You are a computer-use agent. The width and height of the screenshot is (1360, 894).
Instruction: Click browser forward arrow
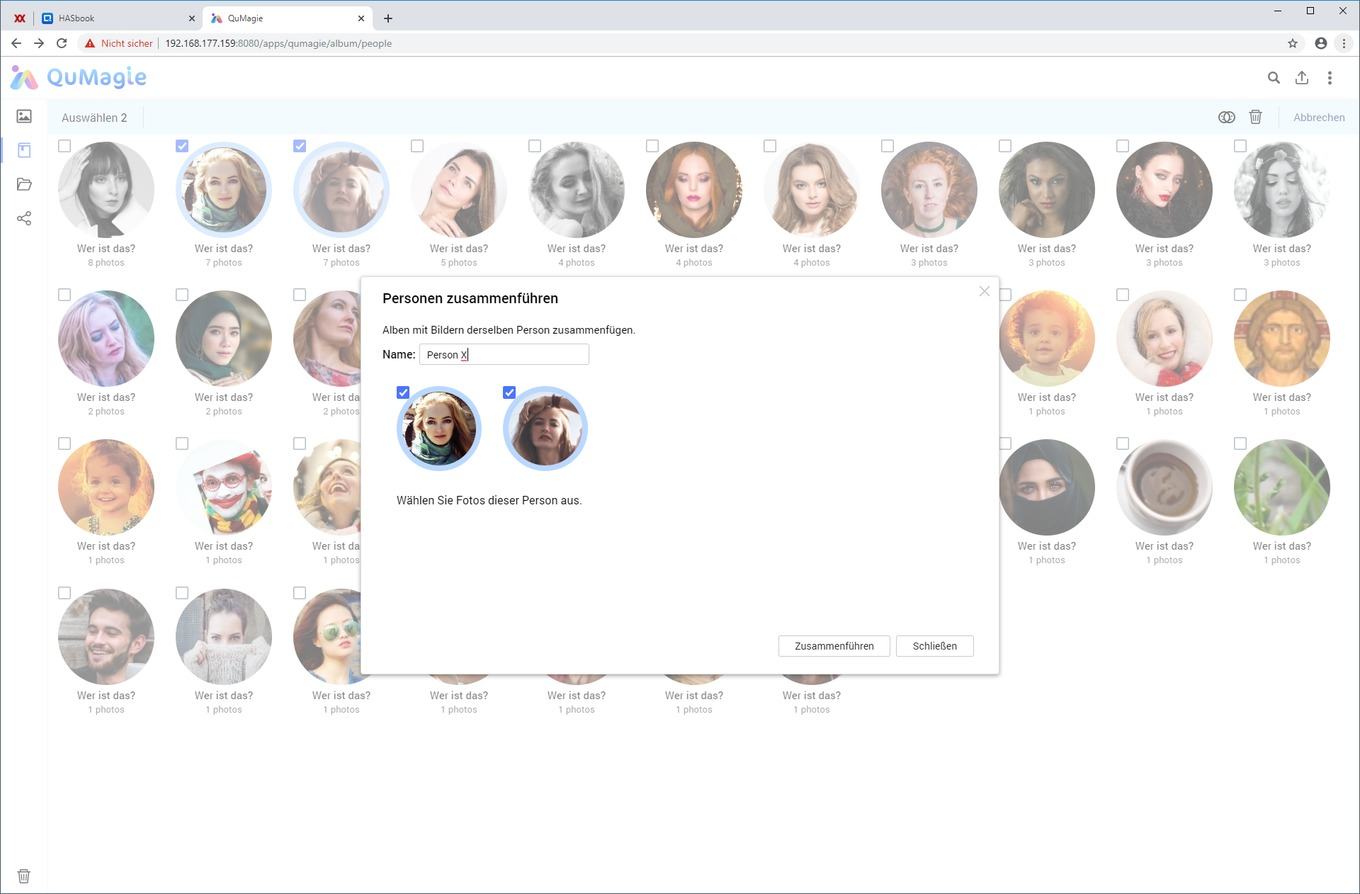pyautogui.click(x=38, y=43)
